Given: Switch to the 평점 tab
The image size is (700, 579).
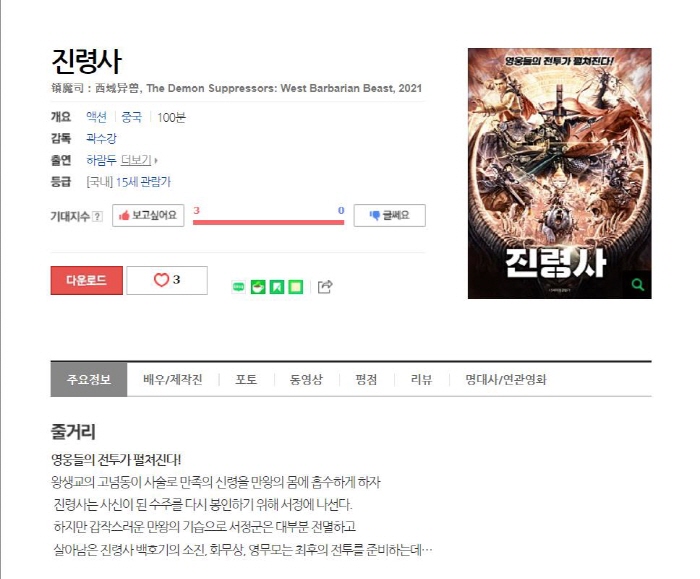Looking at the screenshot, I should (x=366, y=379).
